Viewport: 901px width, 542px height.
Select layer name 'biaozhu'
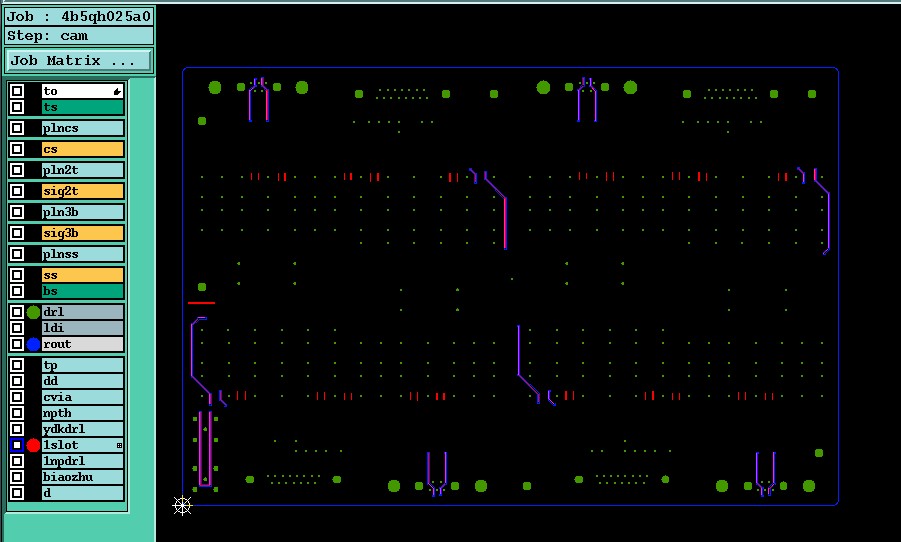(82, 476)
